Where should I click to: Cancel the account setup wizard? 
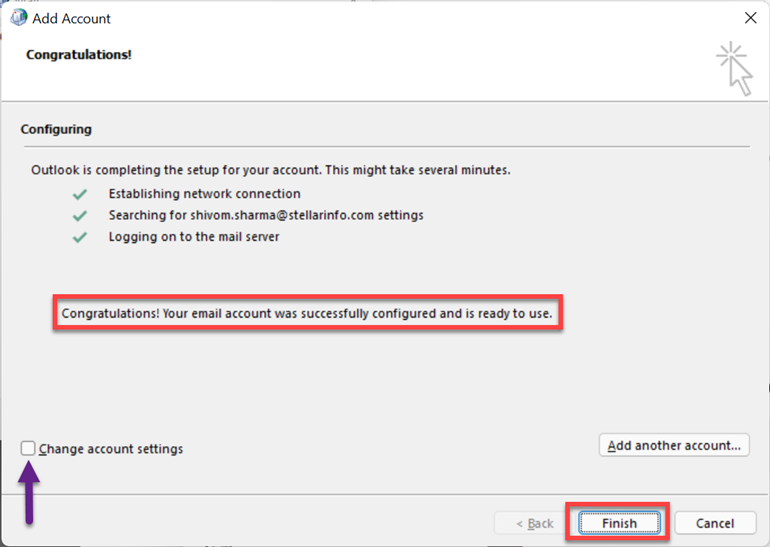coord(715,523)
